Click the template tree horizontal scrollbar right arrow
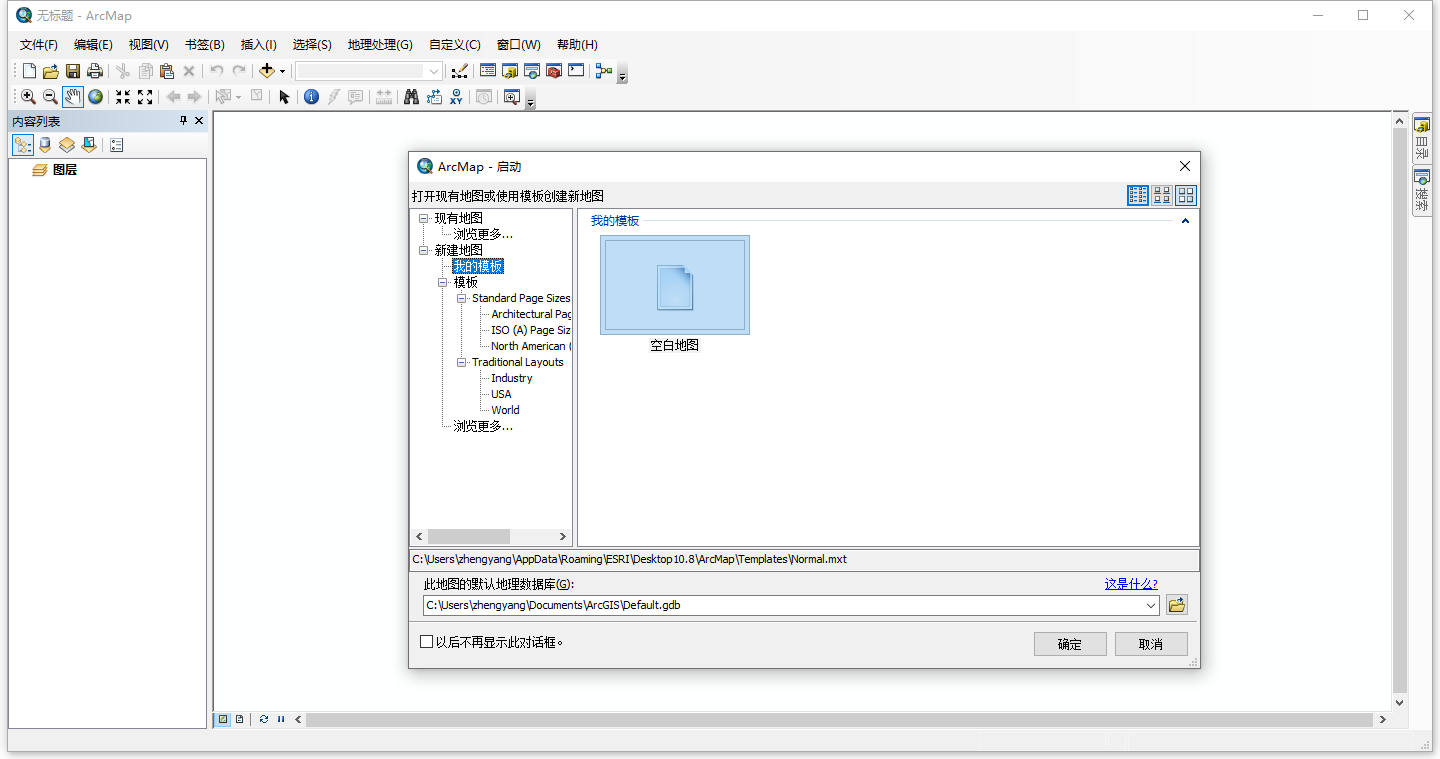 click(563, 537)
